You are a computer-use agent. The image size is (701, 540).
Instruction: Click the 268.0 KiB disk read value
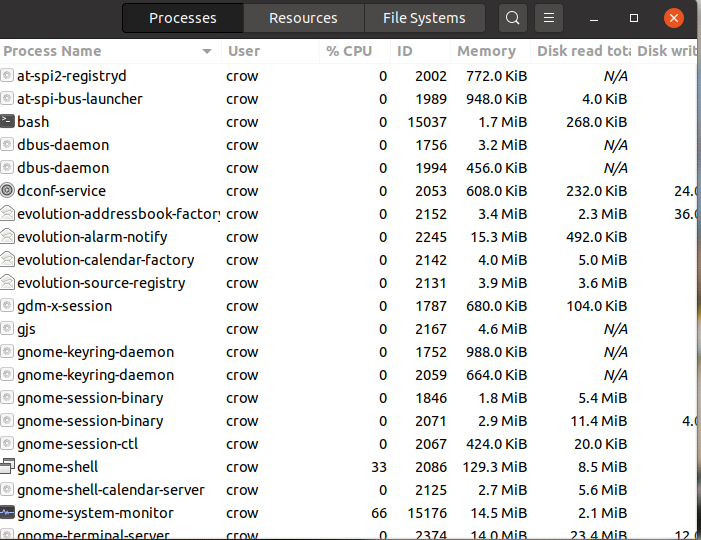[x=596, y=122]
